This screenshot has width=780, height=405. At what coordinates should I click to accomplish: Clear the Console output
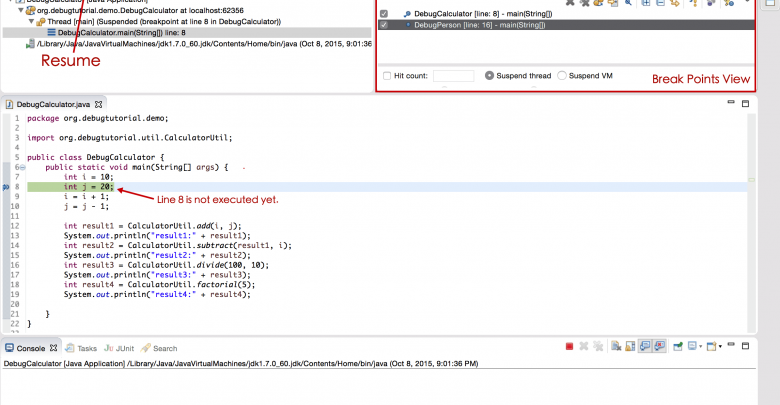(x=616, y=346)
